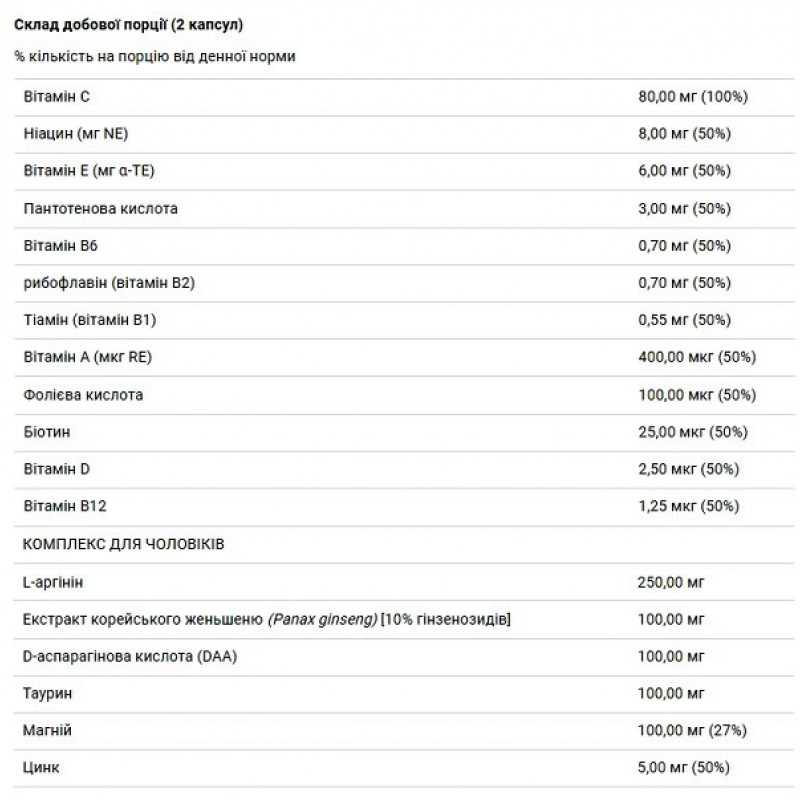
Task: Click the '400,00 мкг (50%)' value
Action: coord(697,357)
